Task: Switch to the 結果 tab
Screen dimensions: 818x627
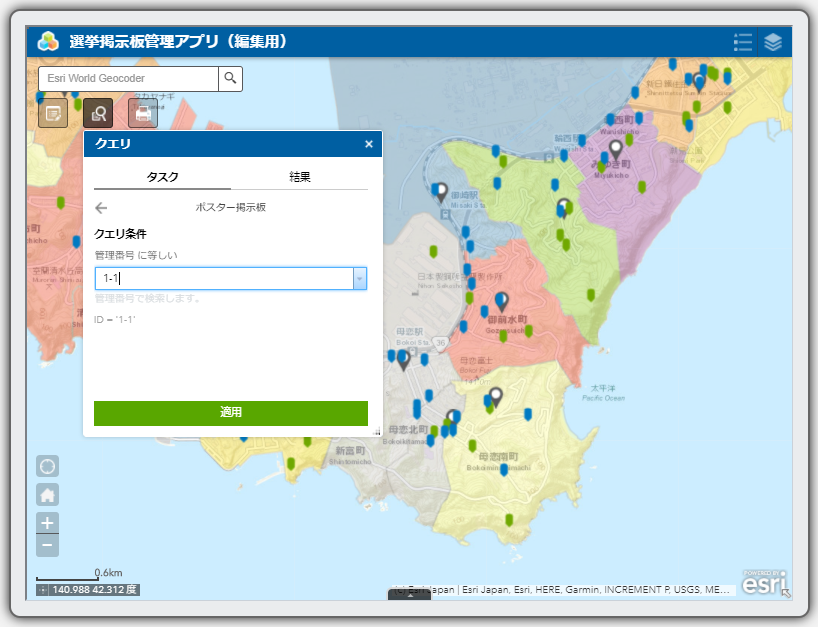Action: tap(299, 177)
